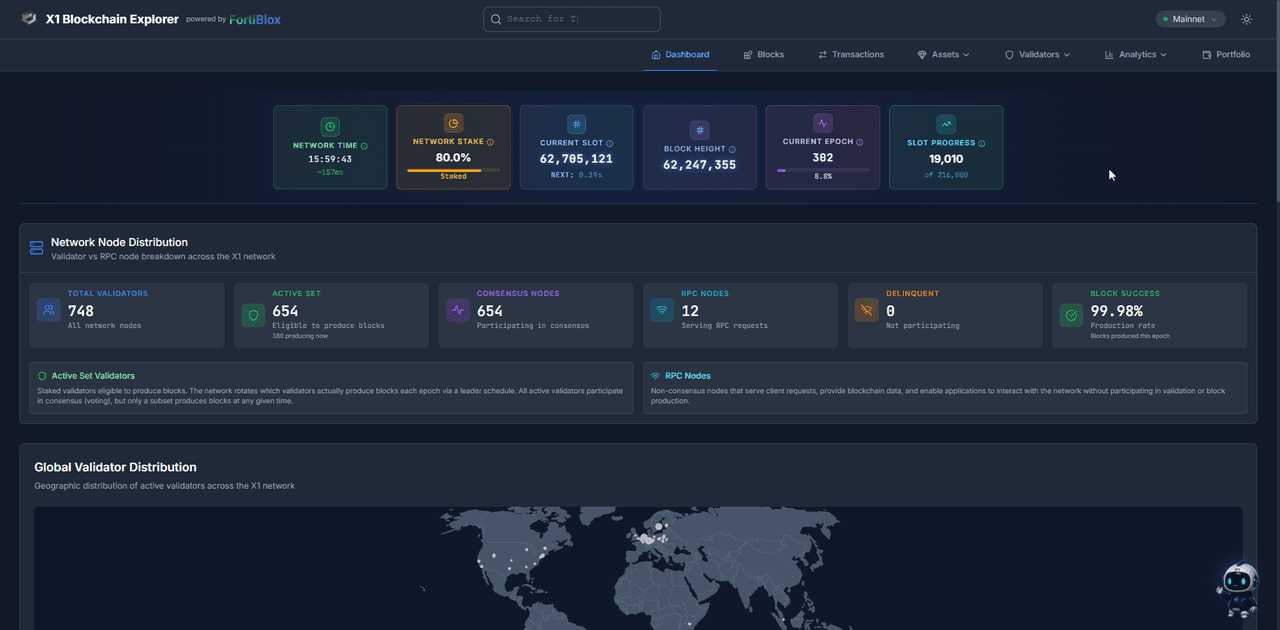Click the Global Validator Distribution map

coord(638,568)
